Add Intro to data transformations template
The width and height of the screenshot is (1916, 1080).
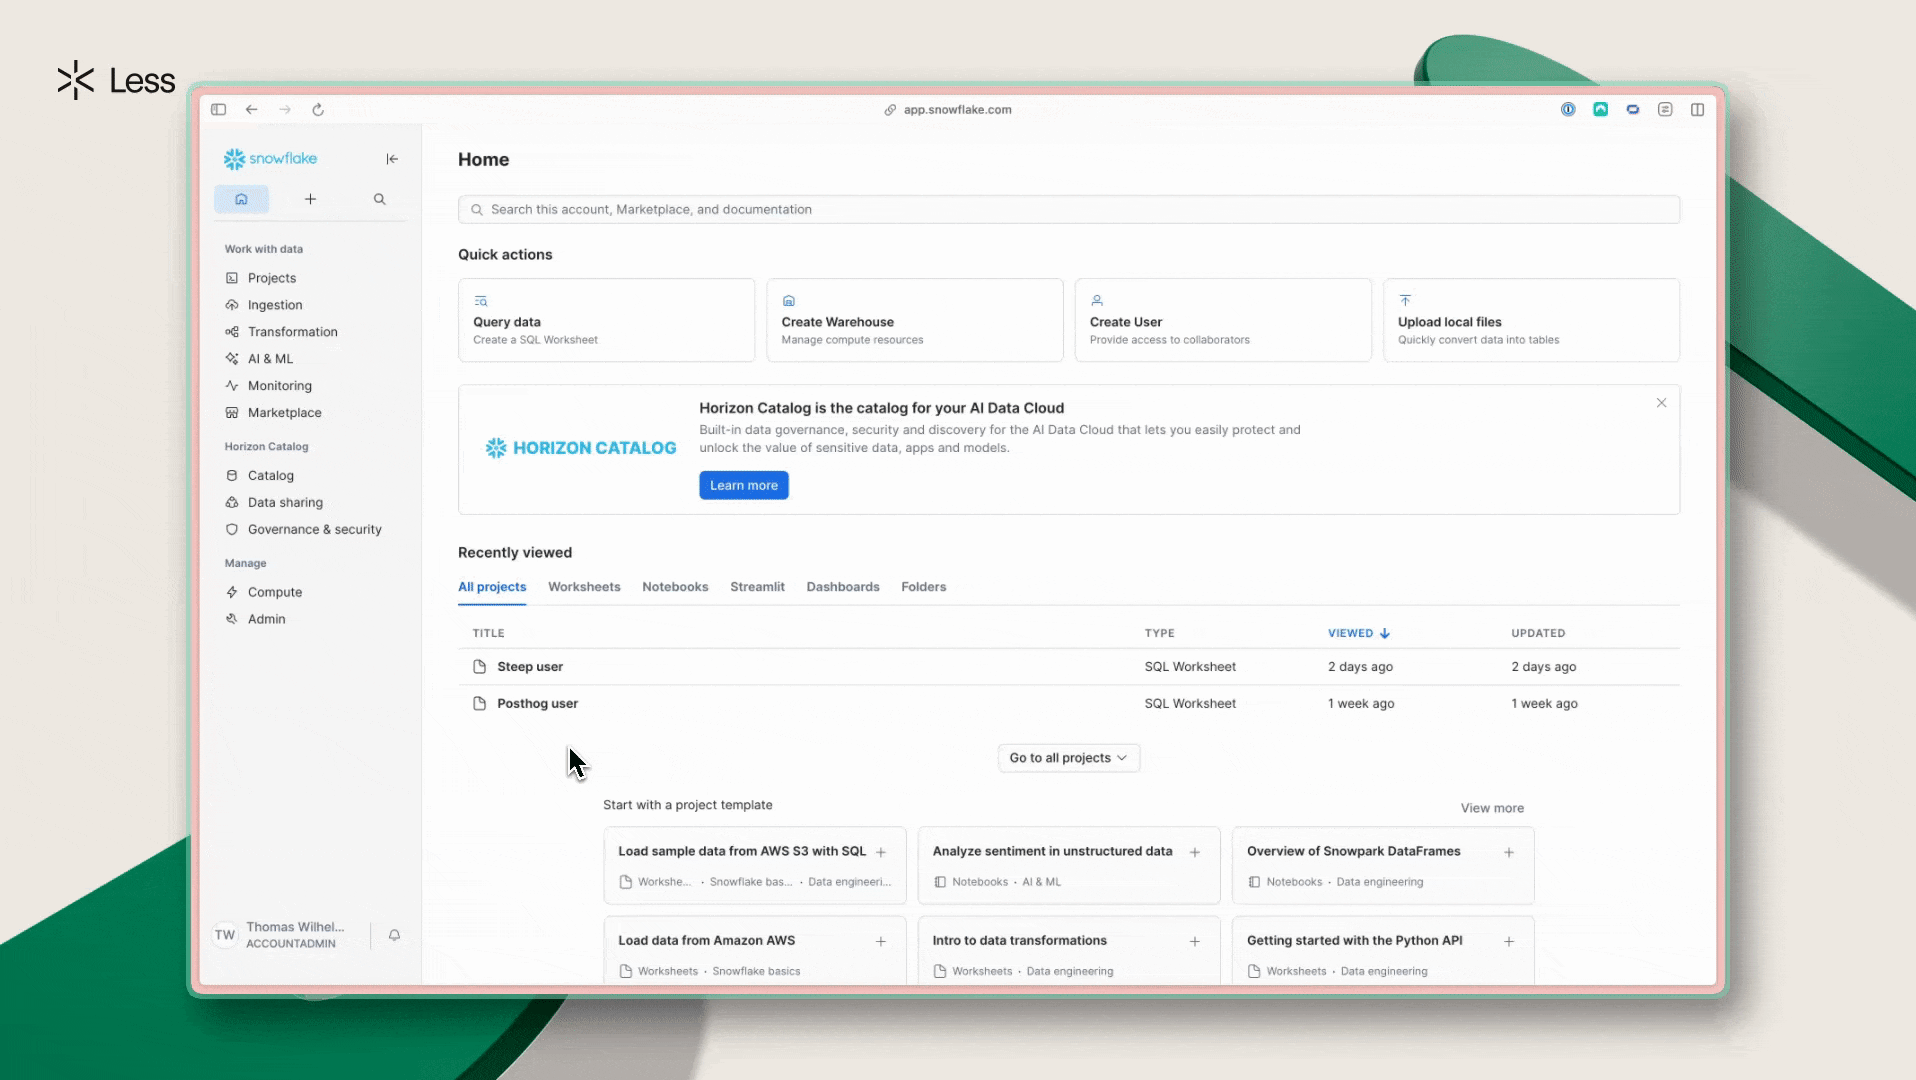point(1195,941)
